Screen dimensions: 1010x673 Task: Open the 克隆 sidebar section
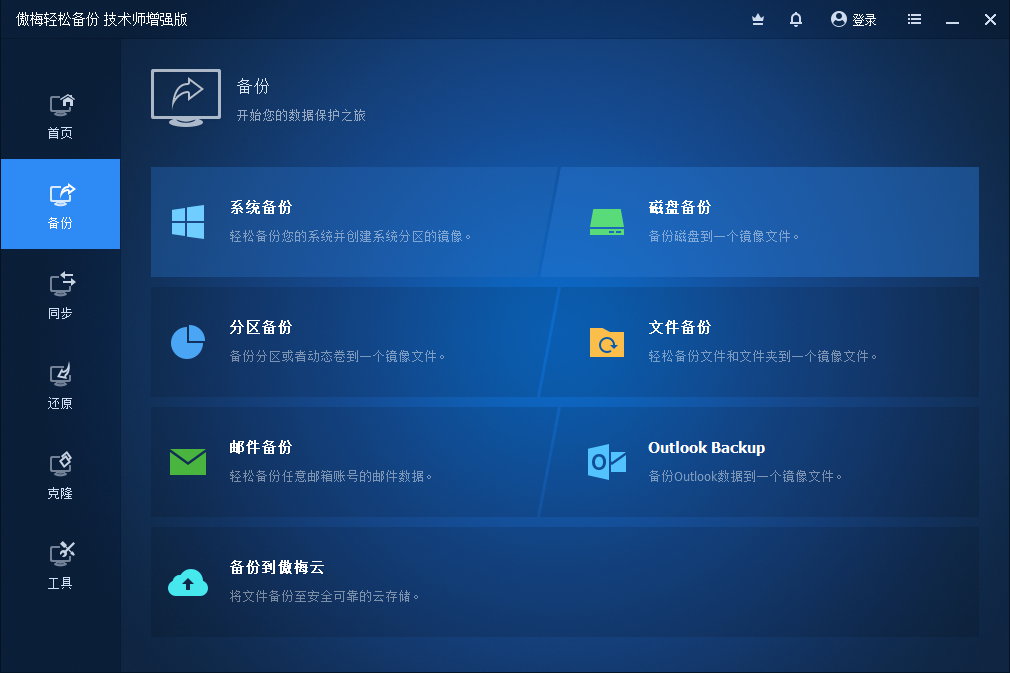60,475
